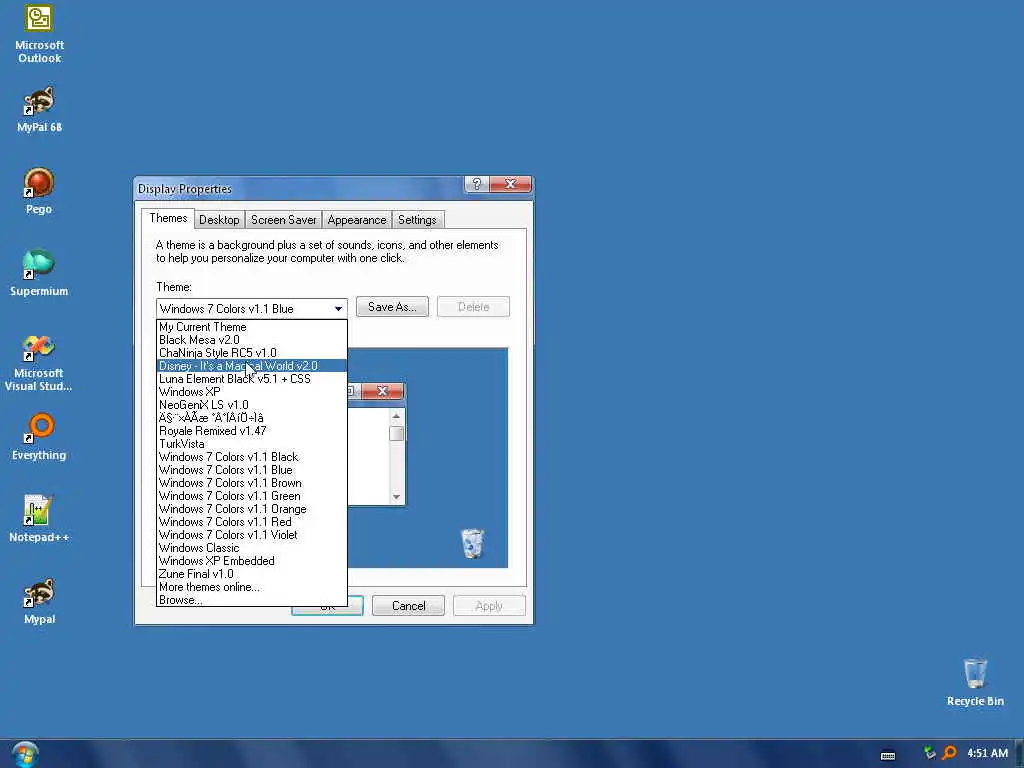Select the Pego desktop shortcut
1024x768 pixels.
pos(39,191)
